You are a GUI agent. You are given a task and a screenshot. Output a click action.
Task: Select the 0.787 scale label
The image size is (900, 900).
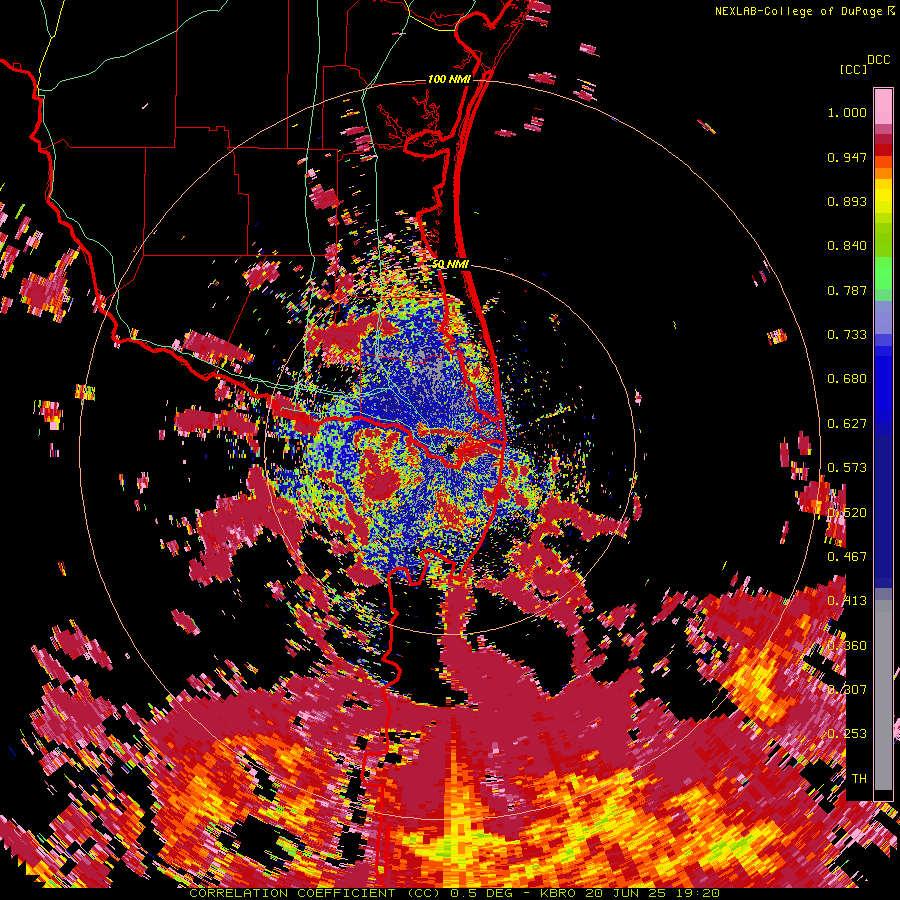847,290
